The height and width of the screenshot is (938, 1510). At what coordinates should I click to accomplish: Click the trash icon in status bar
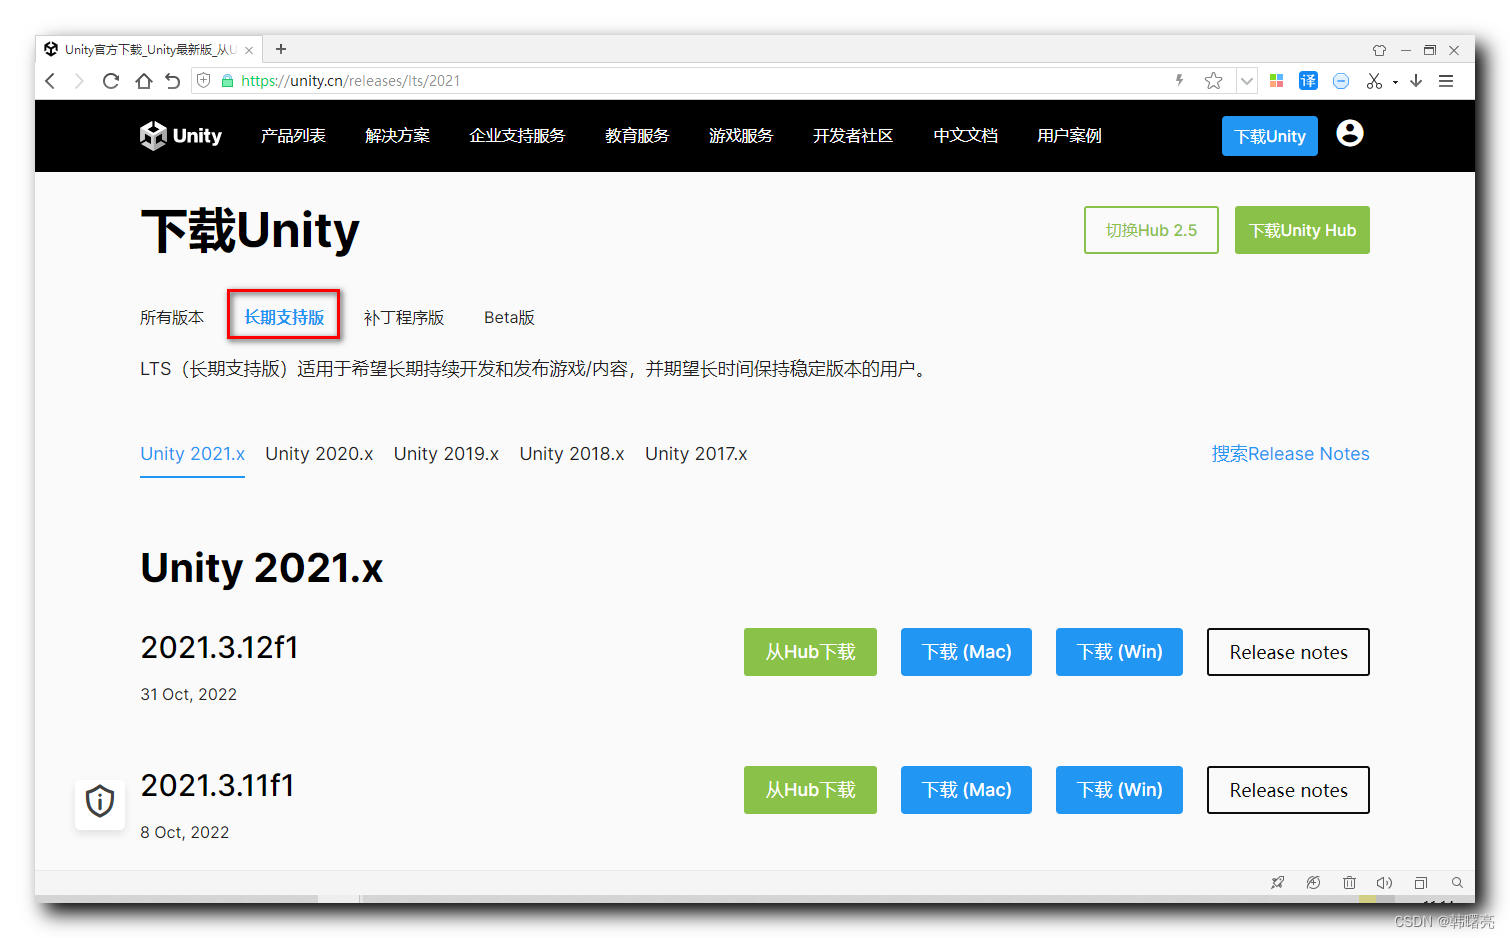(x=1349, y=883)
